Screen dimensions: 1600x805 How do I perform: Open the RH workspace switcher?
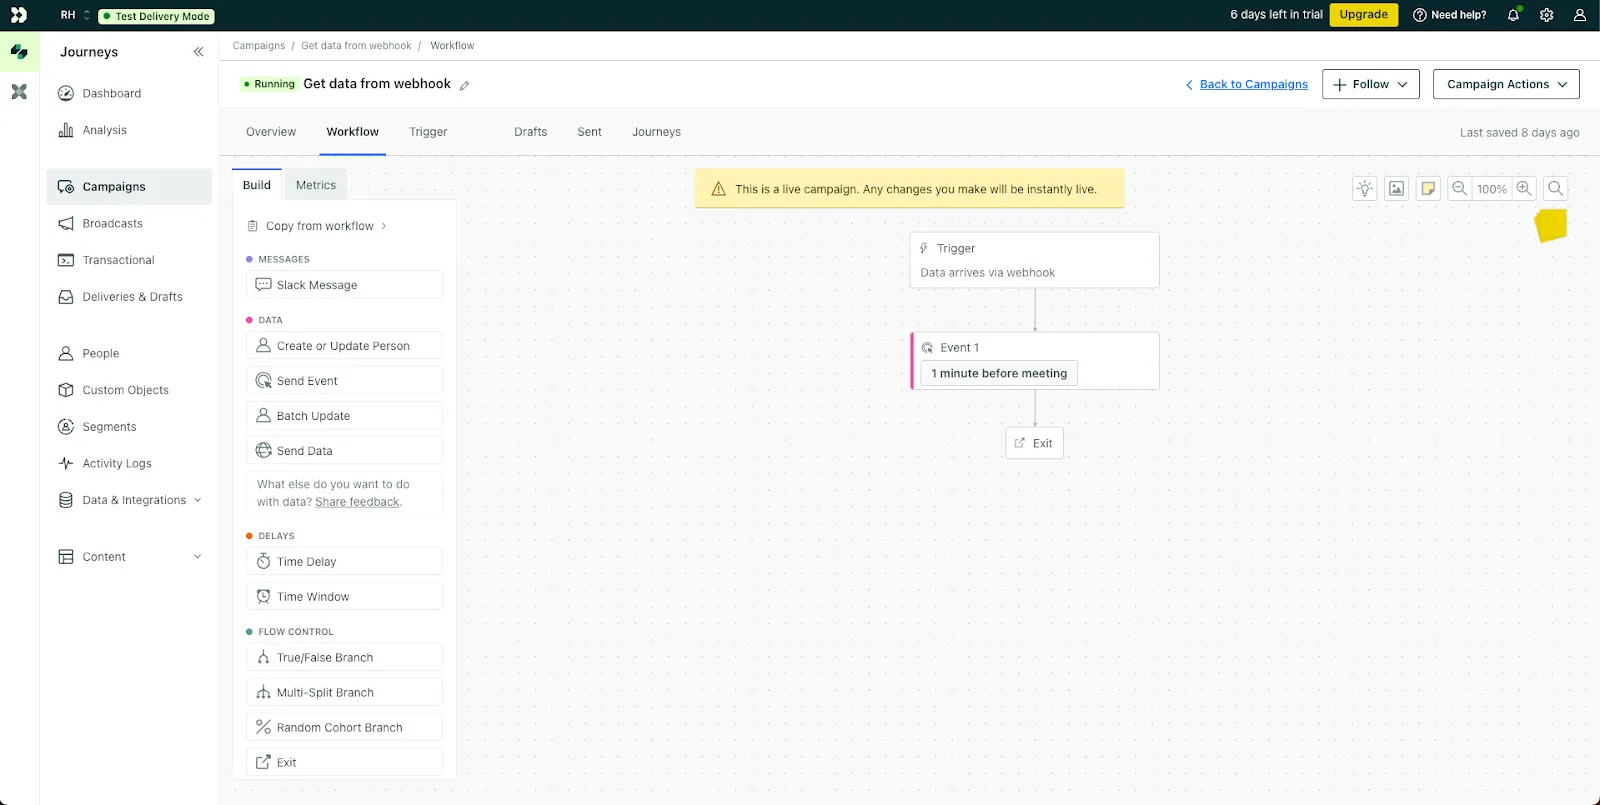(75, 15)
